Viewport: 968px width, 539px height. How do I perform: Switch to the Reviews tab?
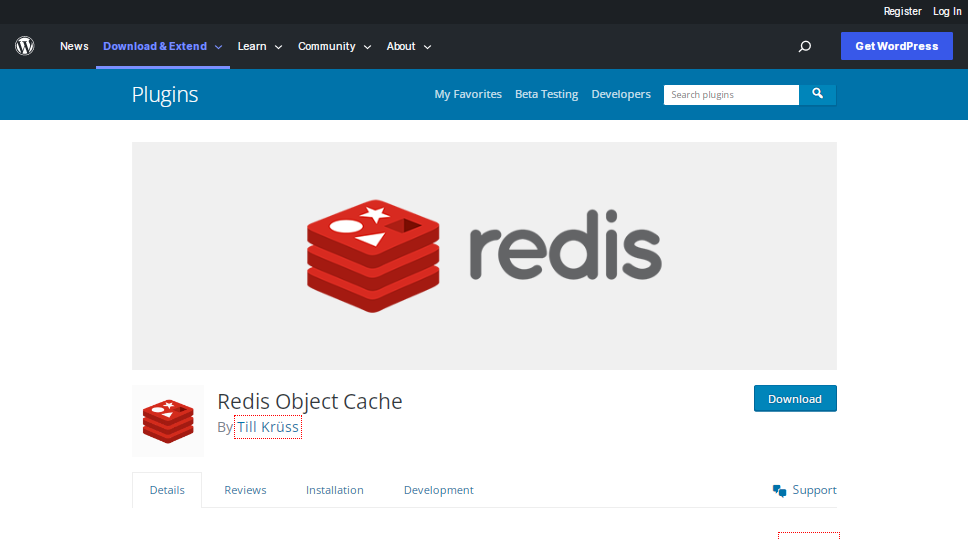(245, 490)
